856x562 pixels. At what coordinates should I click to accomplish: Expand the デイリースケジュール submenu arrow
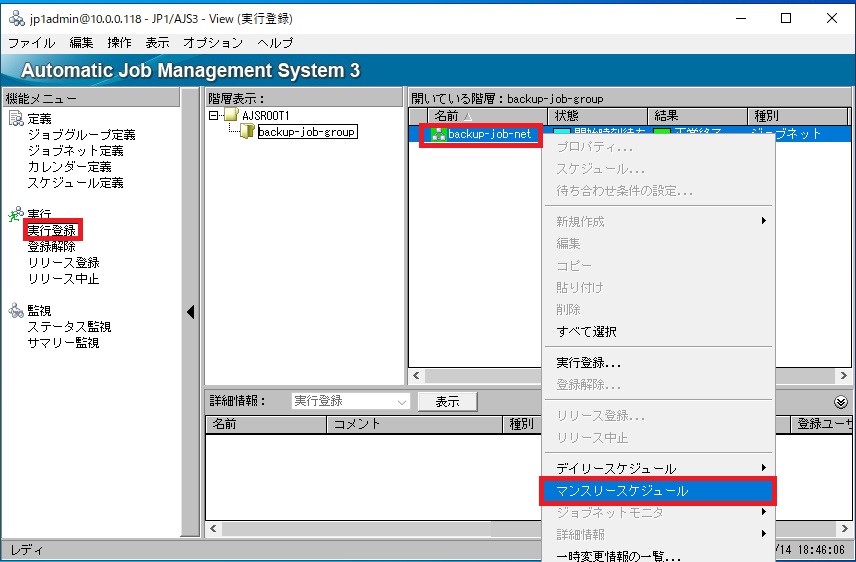pos(764,468)
